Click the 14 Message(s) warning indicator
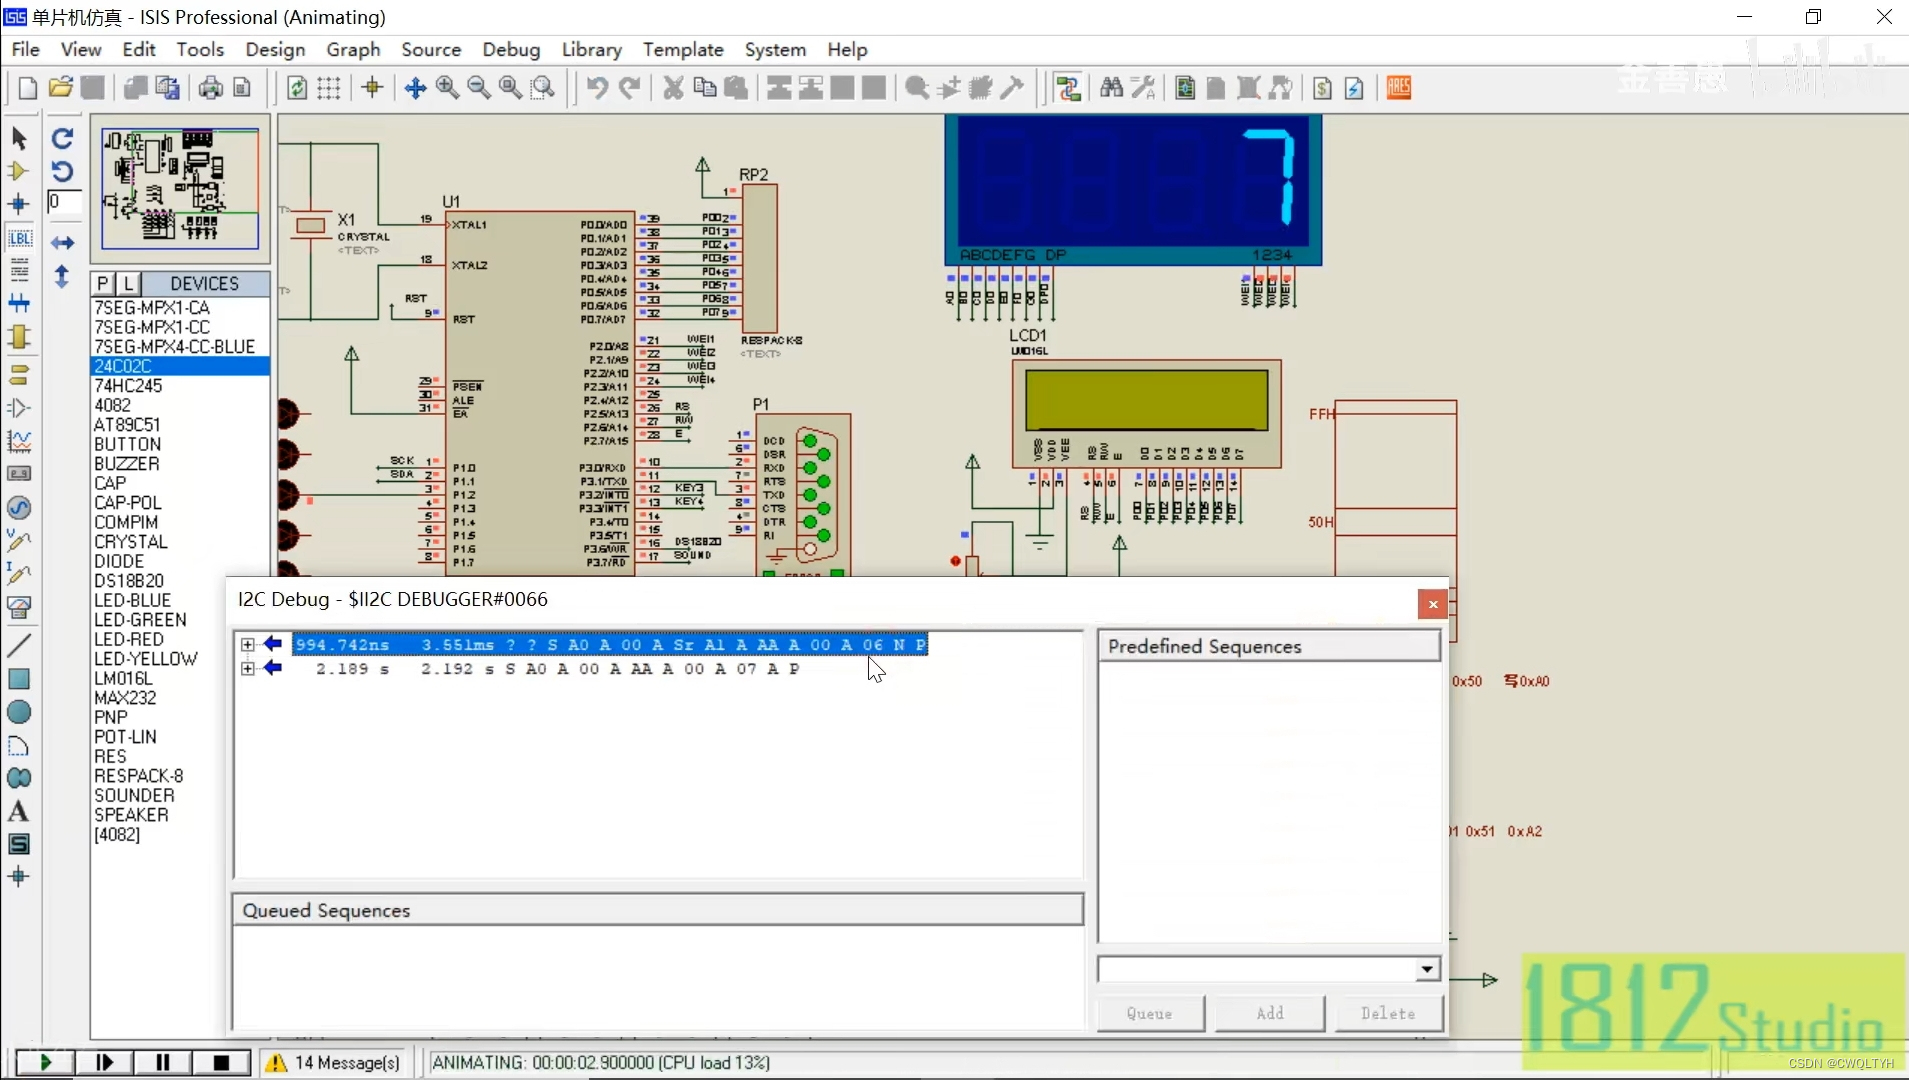 pyautogui.click(x=334, y=1062)
